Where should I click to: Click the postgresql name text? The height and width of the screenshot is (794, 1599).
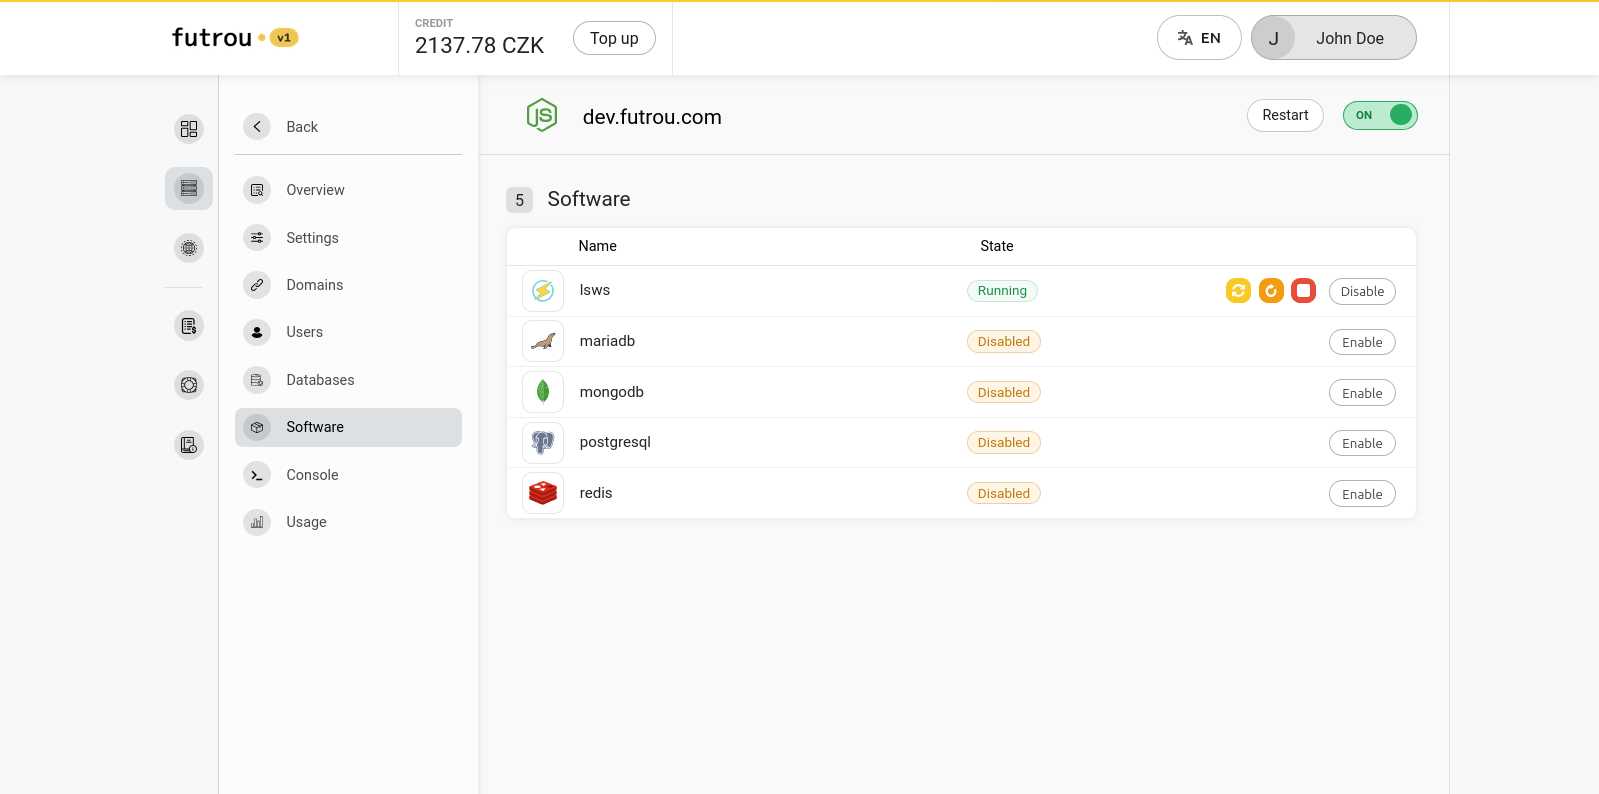click(x=615, y=442)
